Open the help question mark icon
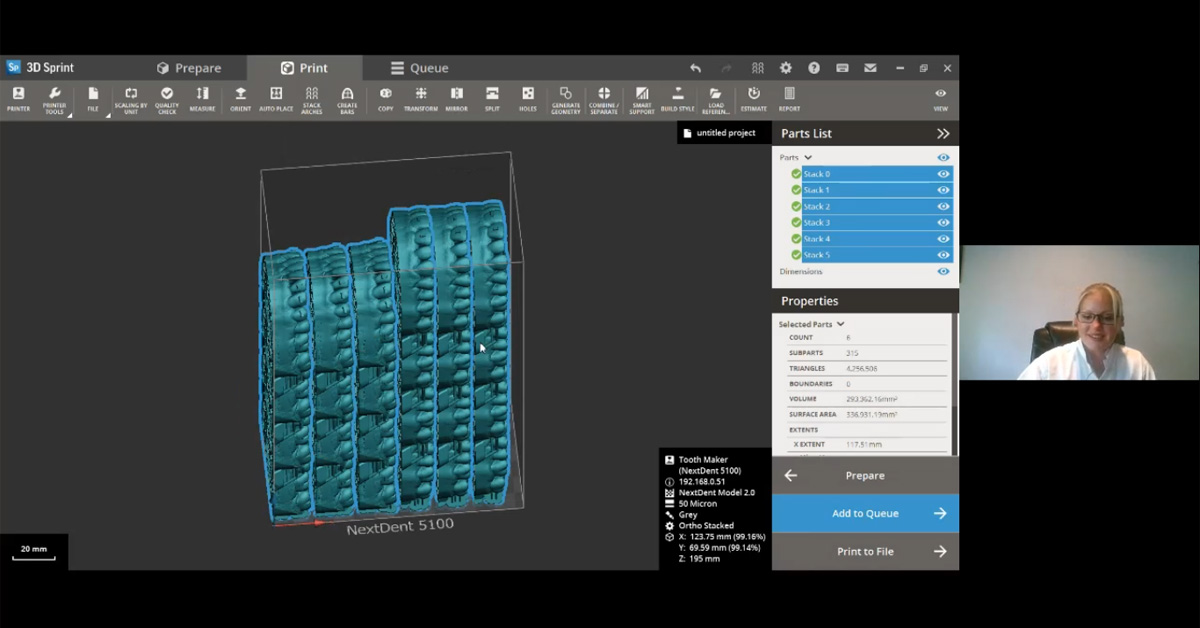 814,68
